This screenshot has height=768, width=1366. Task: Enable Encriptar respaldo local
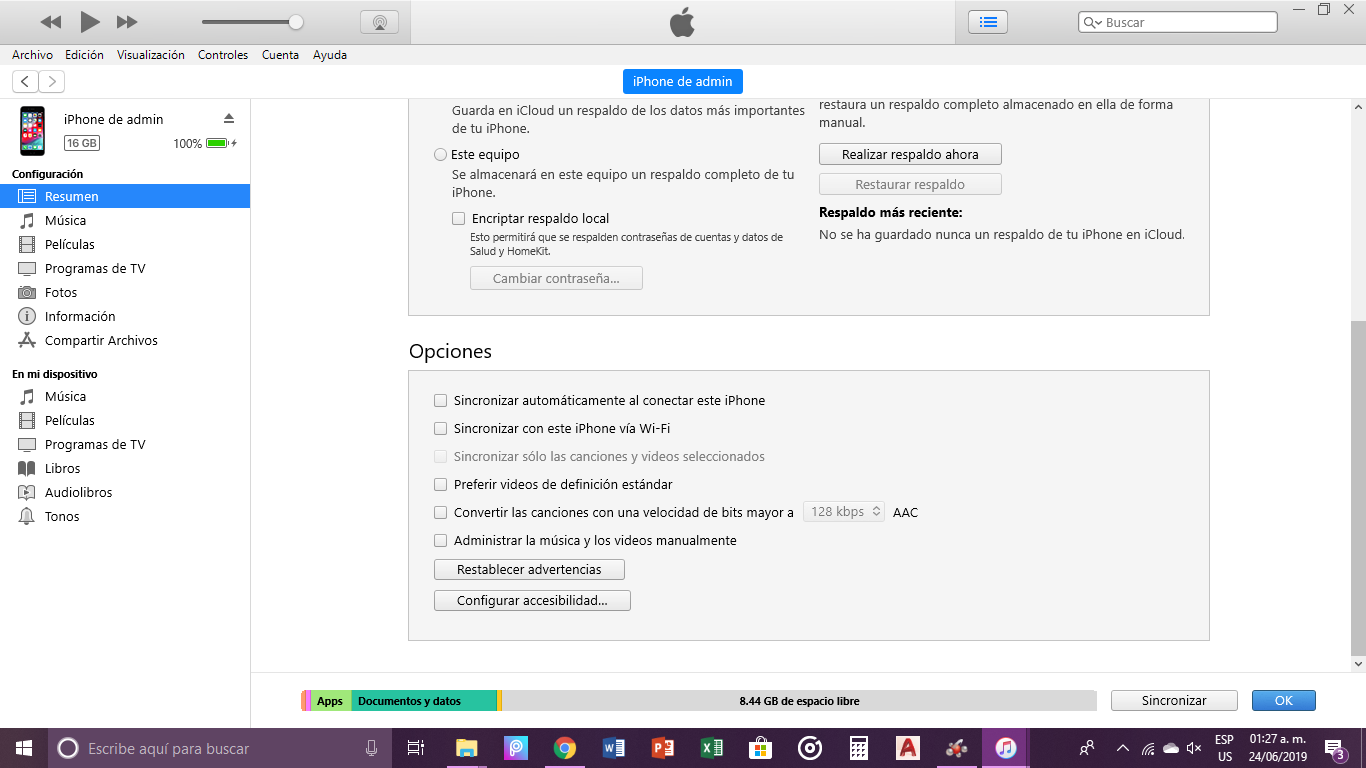tap(459, 218)
